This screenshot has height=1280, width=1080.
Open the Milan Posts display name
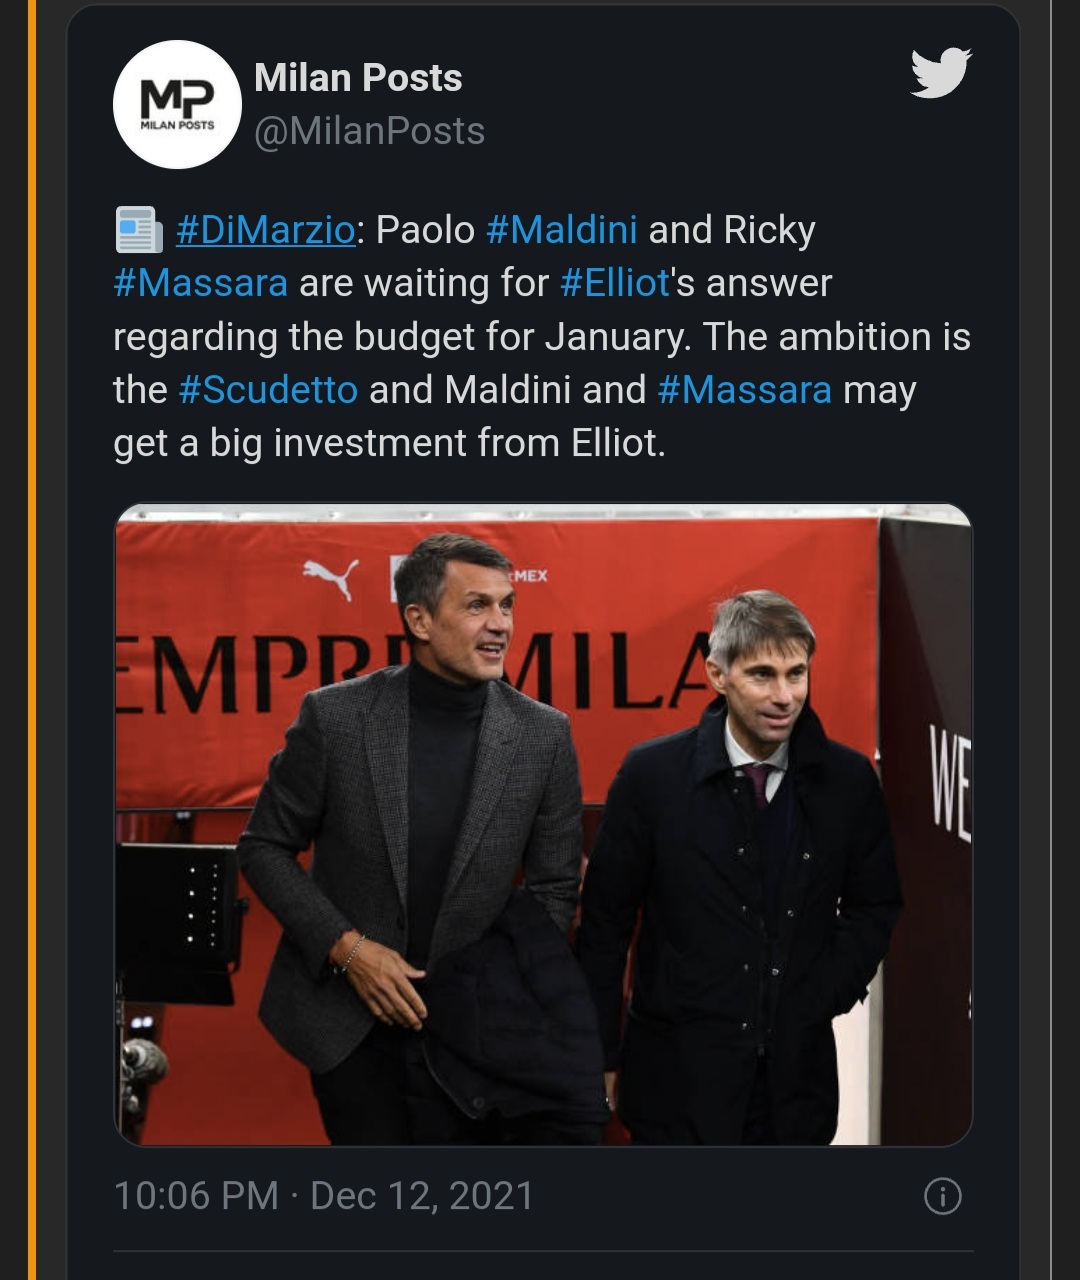[358, 78]
